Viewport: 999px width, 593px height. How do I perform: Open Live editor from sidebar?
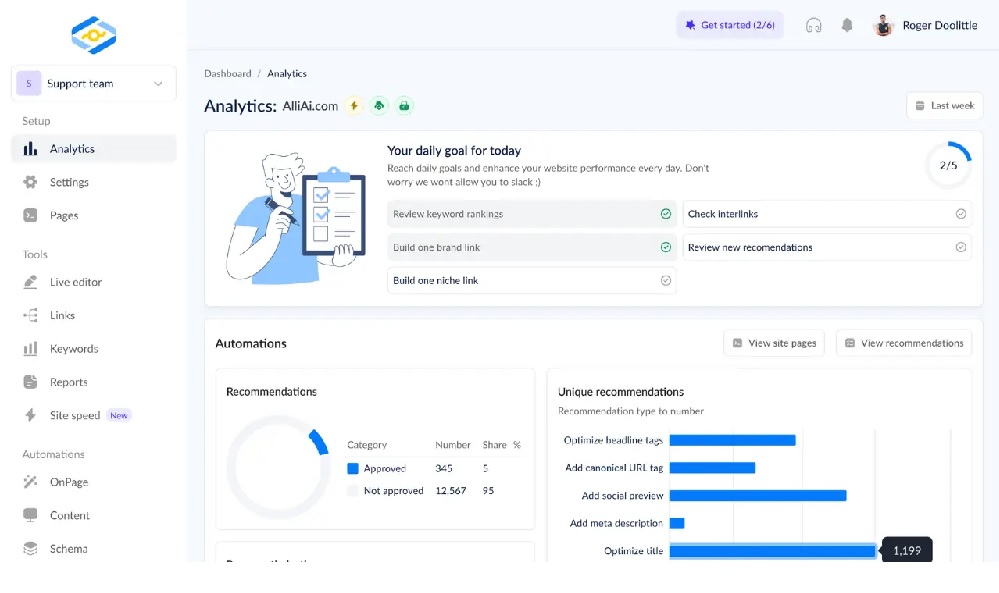tap(75, 282)
